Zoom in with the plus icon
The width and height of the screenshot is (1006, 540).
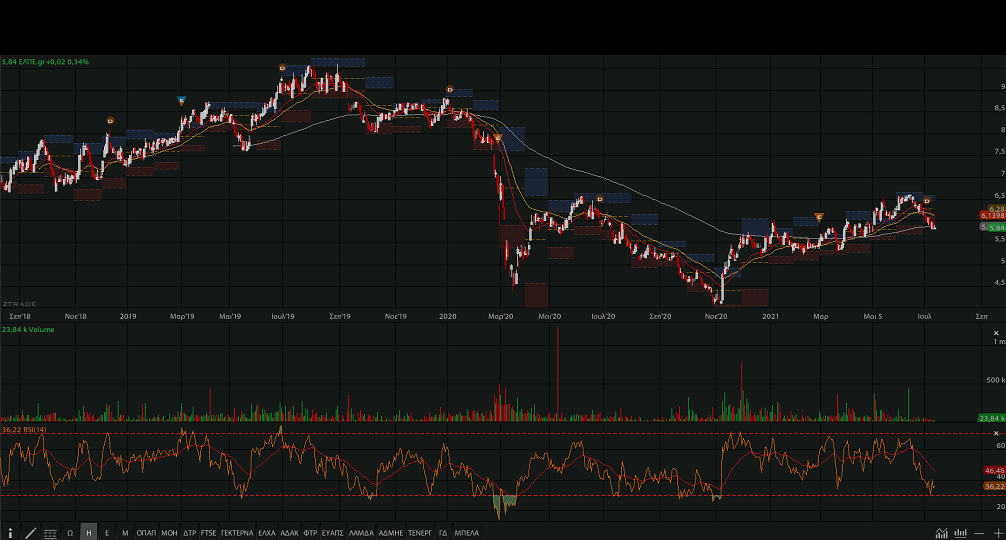point(996,533)
